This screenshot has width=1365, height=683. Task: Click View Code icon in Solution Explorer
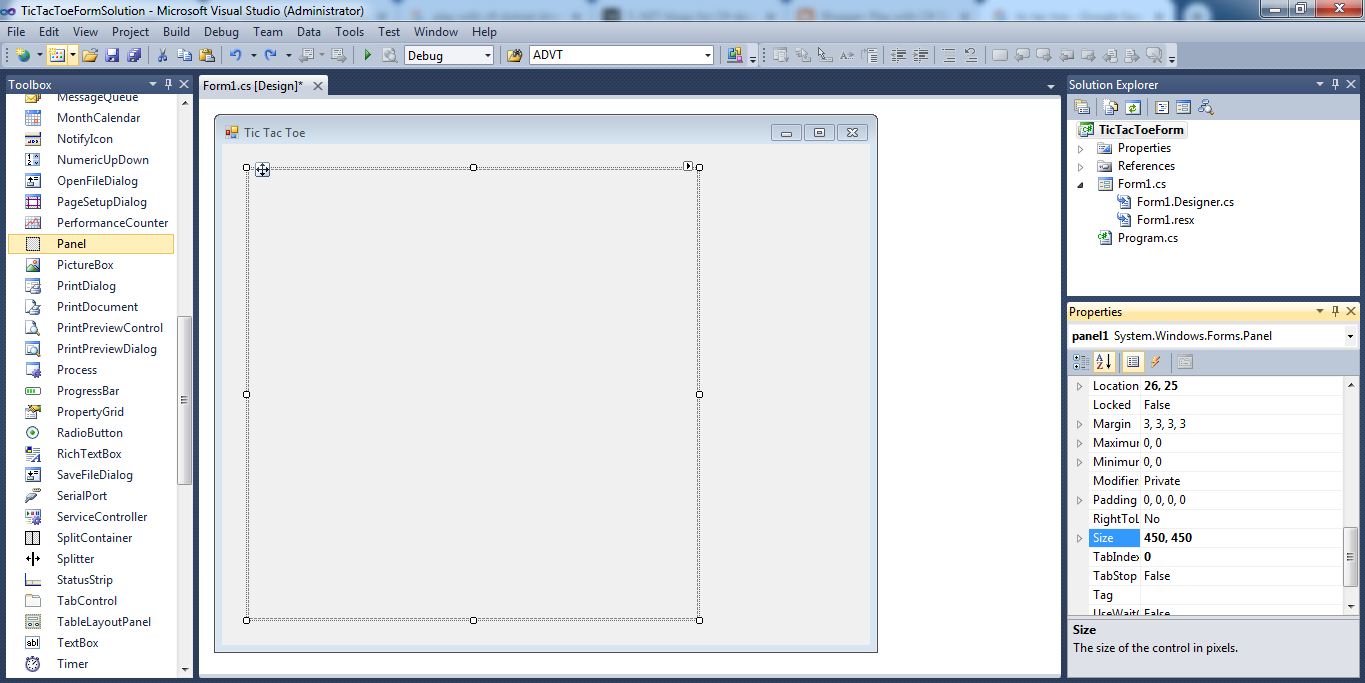tap(1162, 107)
